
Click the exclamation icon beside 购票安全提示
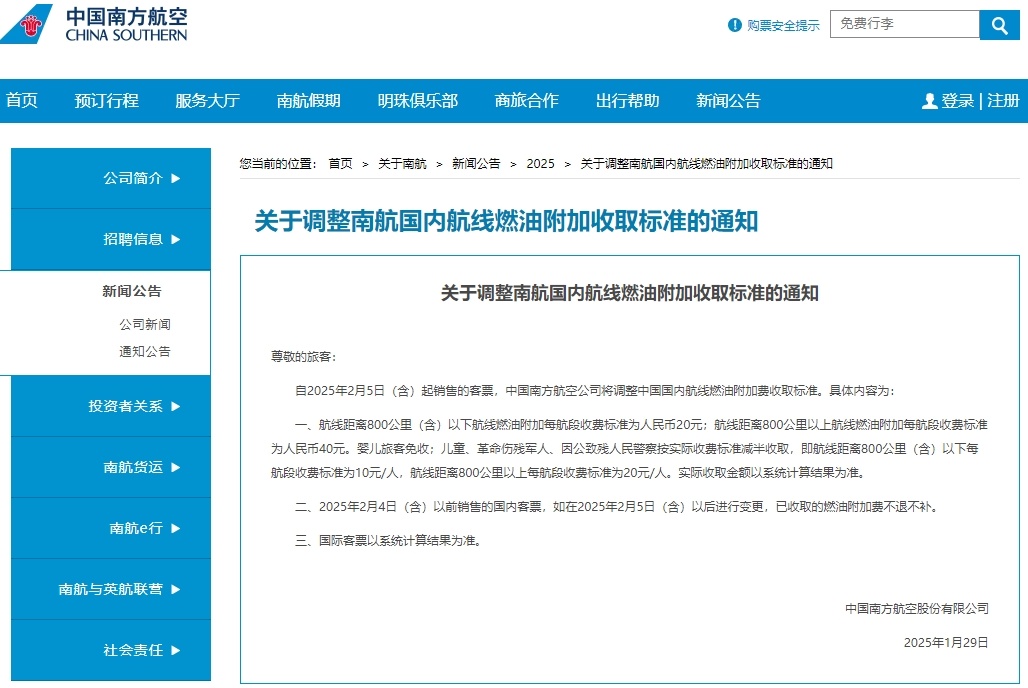pyautogui.click(x=734, y=25)
